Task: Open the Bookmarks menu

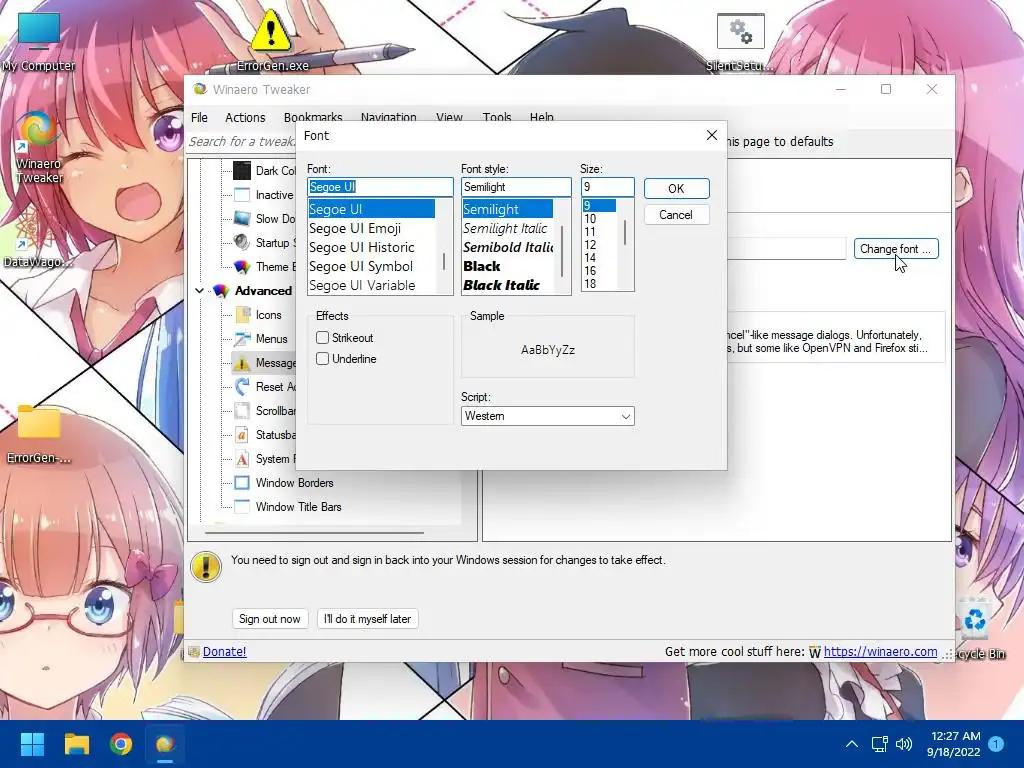Action: (x=313, y=117)
